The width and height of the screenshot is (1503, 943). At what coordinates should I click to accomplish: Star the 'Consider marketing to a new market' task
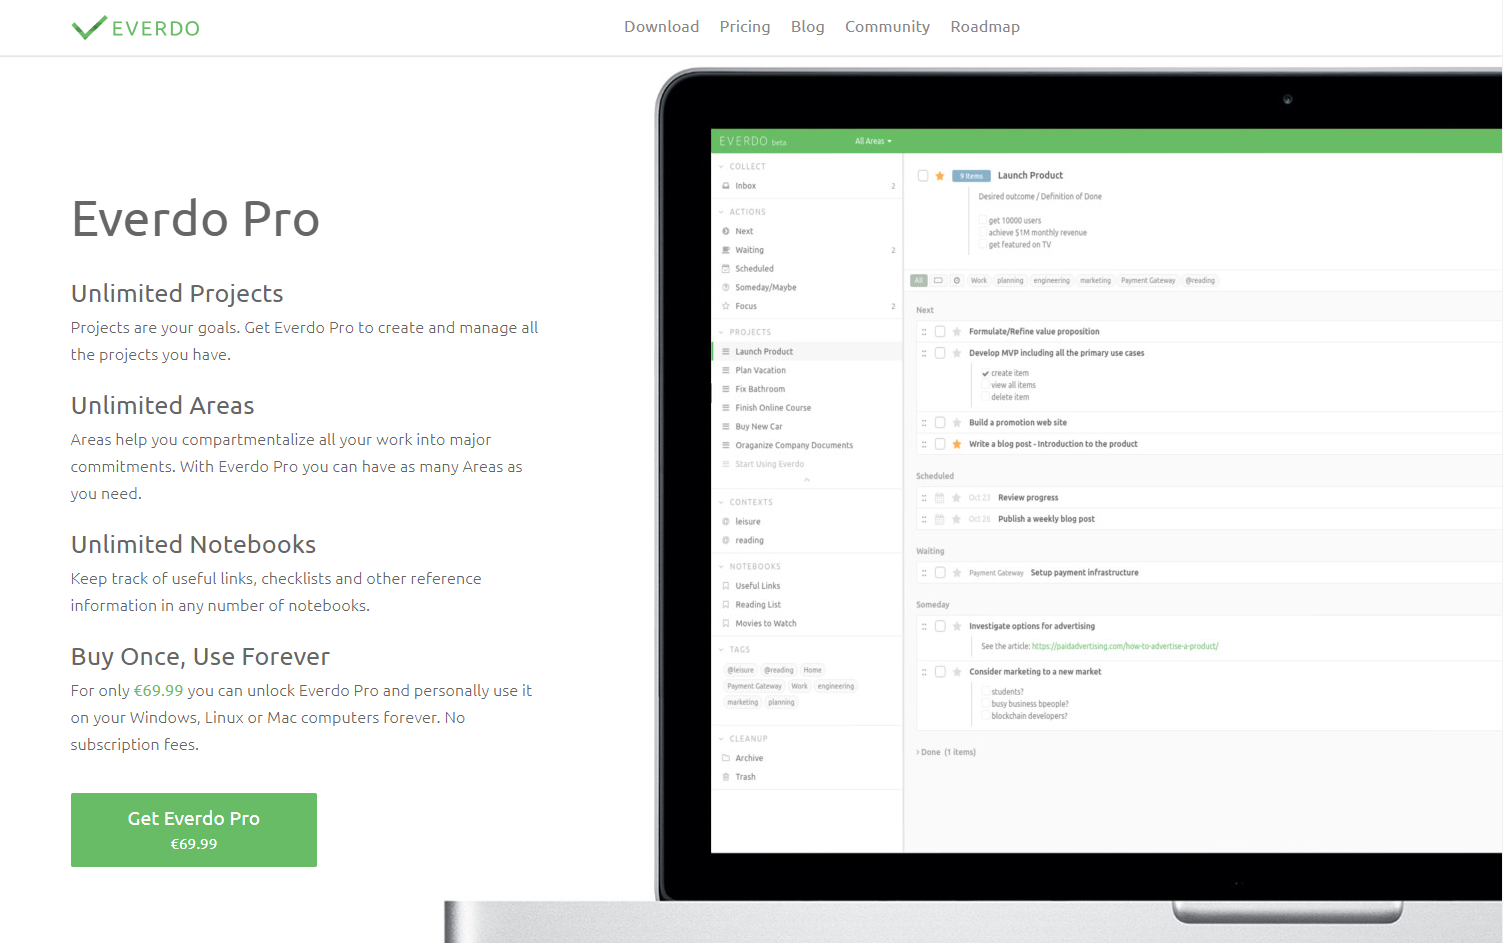click(x=957, y=672)
